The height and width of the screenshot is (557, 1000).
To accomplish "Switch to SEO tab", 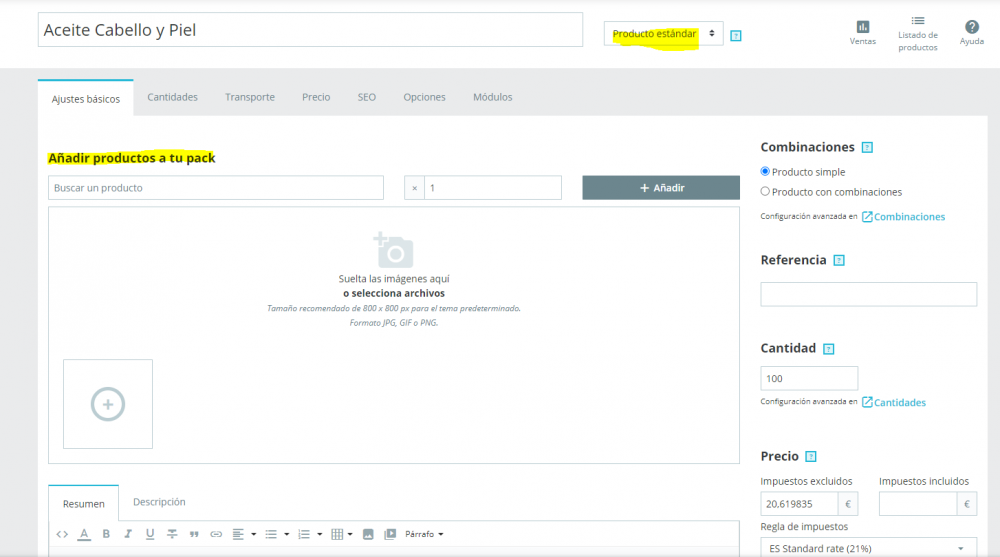I will point(367,97).
